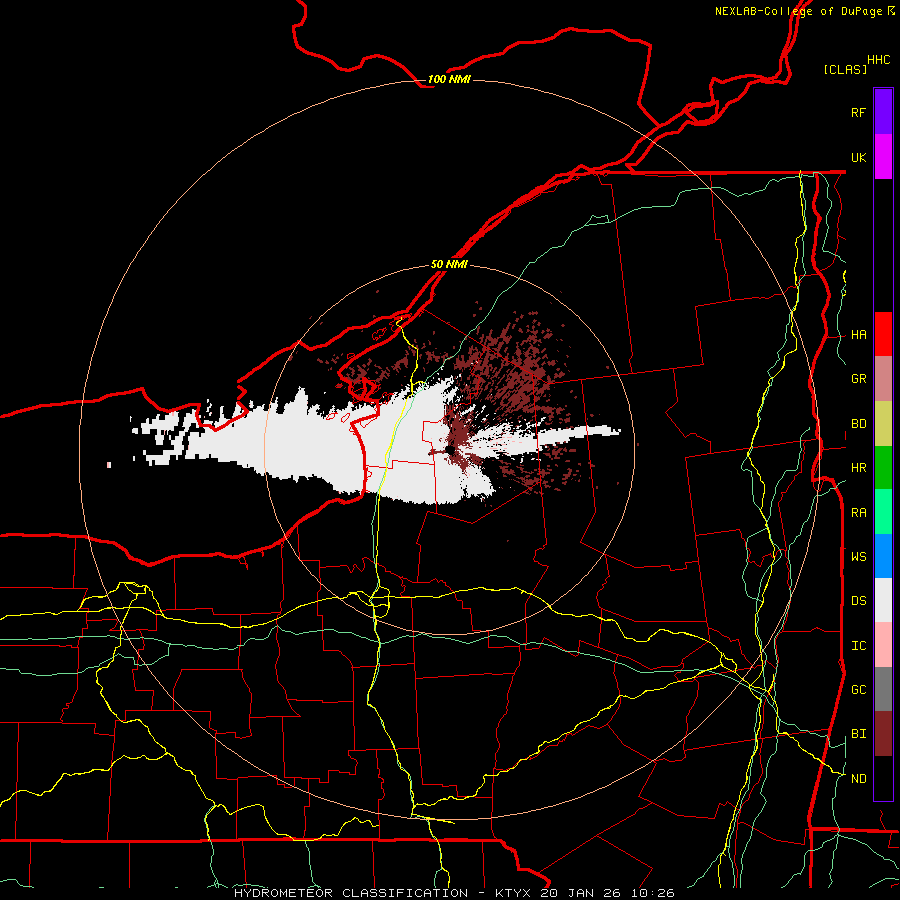The height and width of the screenshot is (900, 900).
Task: Click the GR salmon legend swatch
Action: pyautogui.click(x=883, y=379)
